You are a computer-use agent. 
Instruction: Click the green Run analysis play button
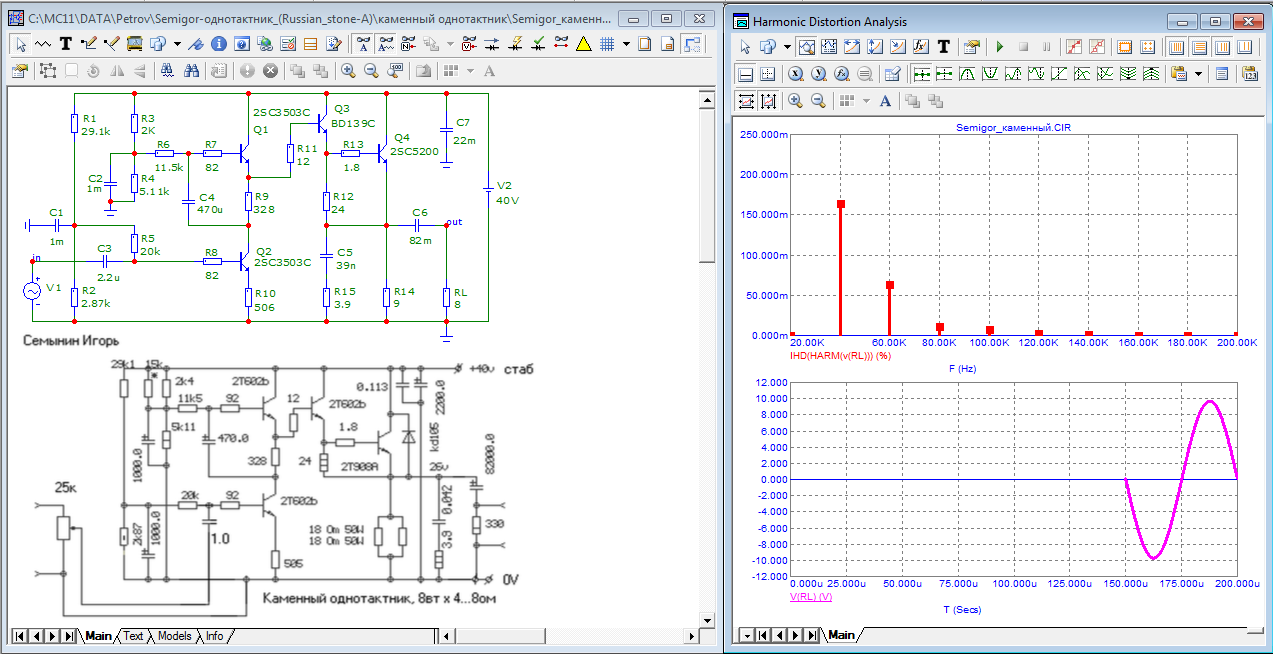coord(999,47)
